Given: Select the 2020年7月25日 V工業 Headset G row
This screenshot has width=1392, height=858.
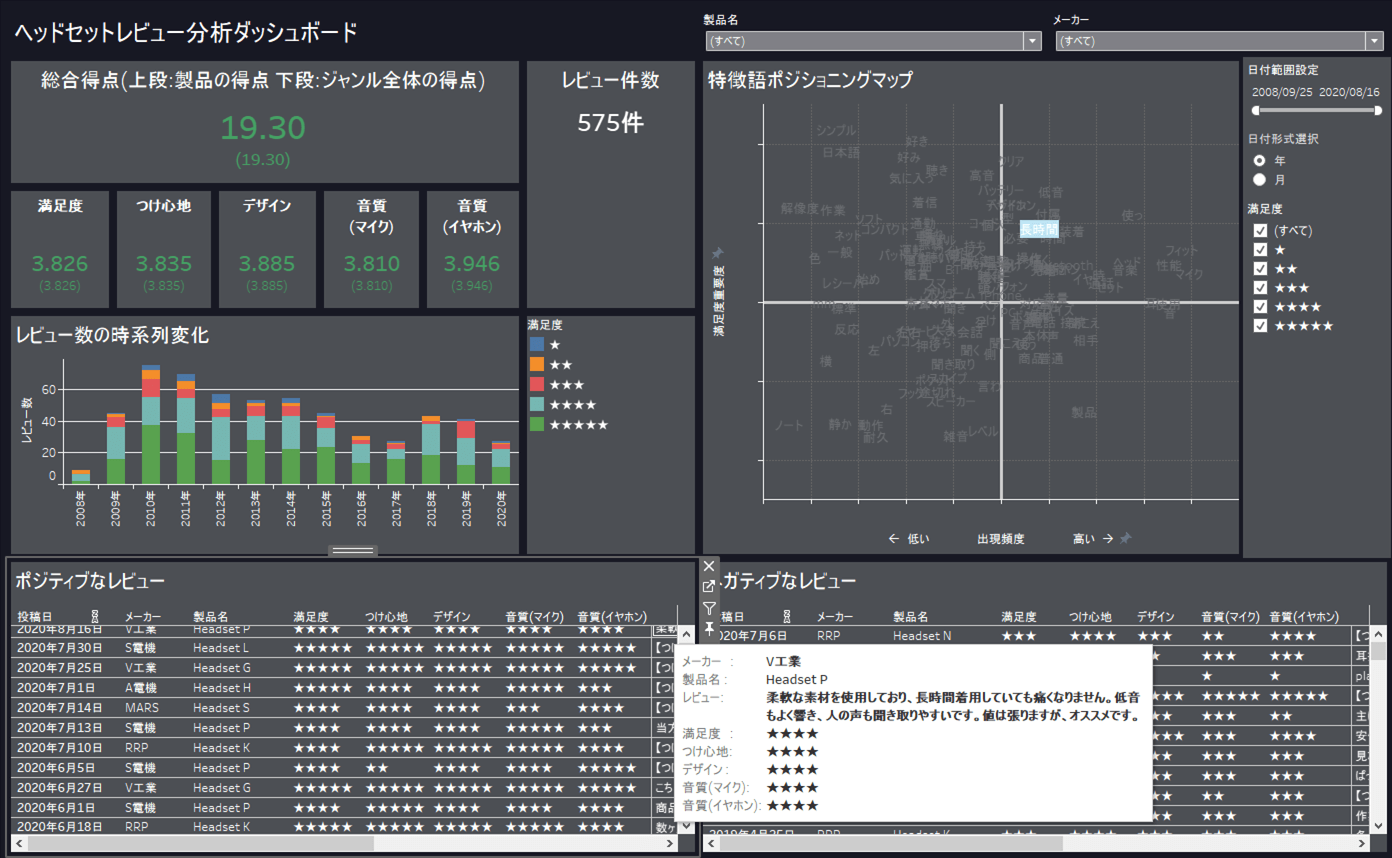Looking at the screenshot, I should tap(345, 668).
